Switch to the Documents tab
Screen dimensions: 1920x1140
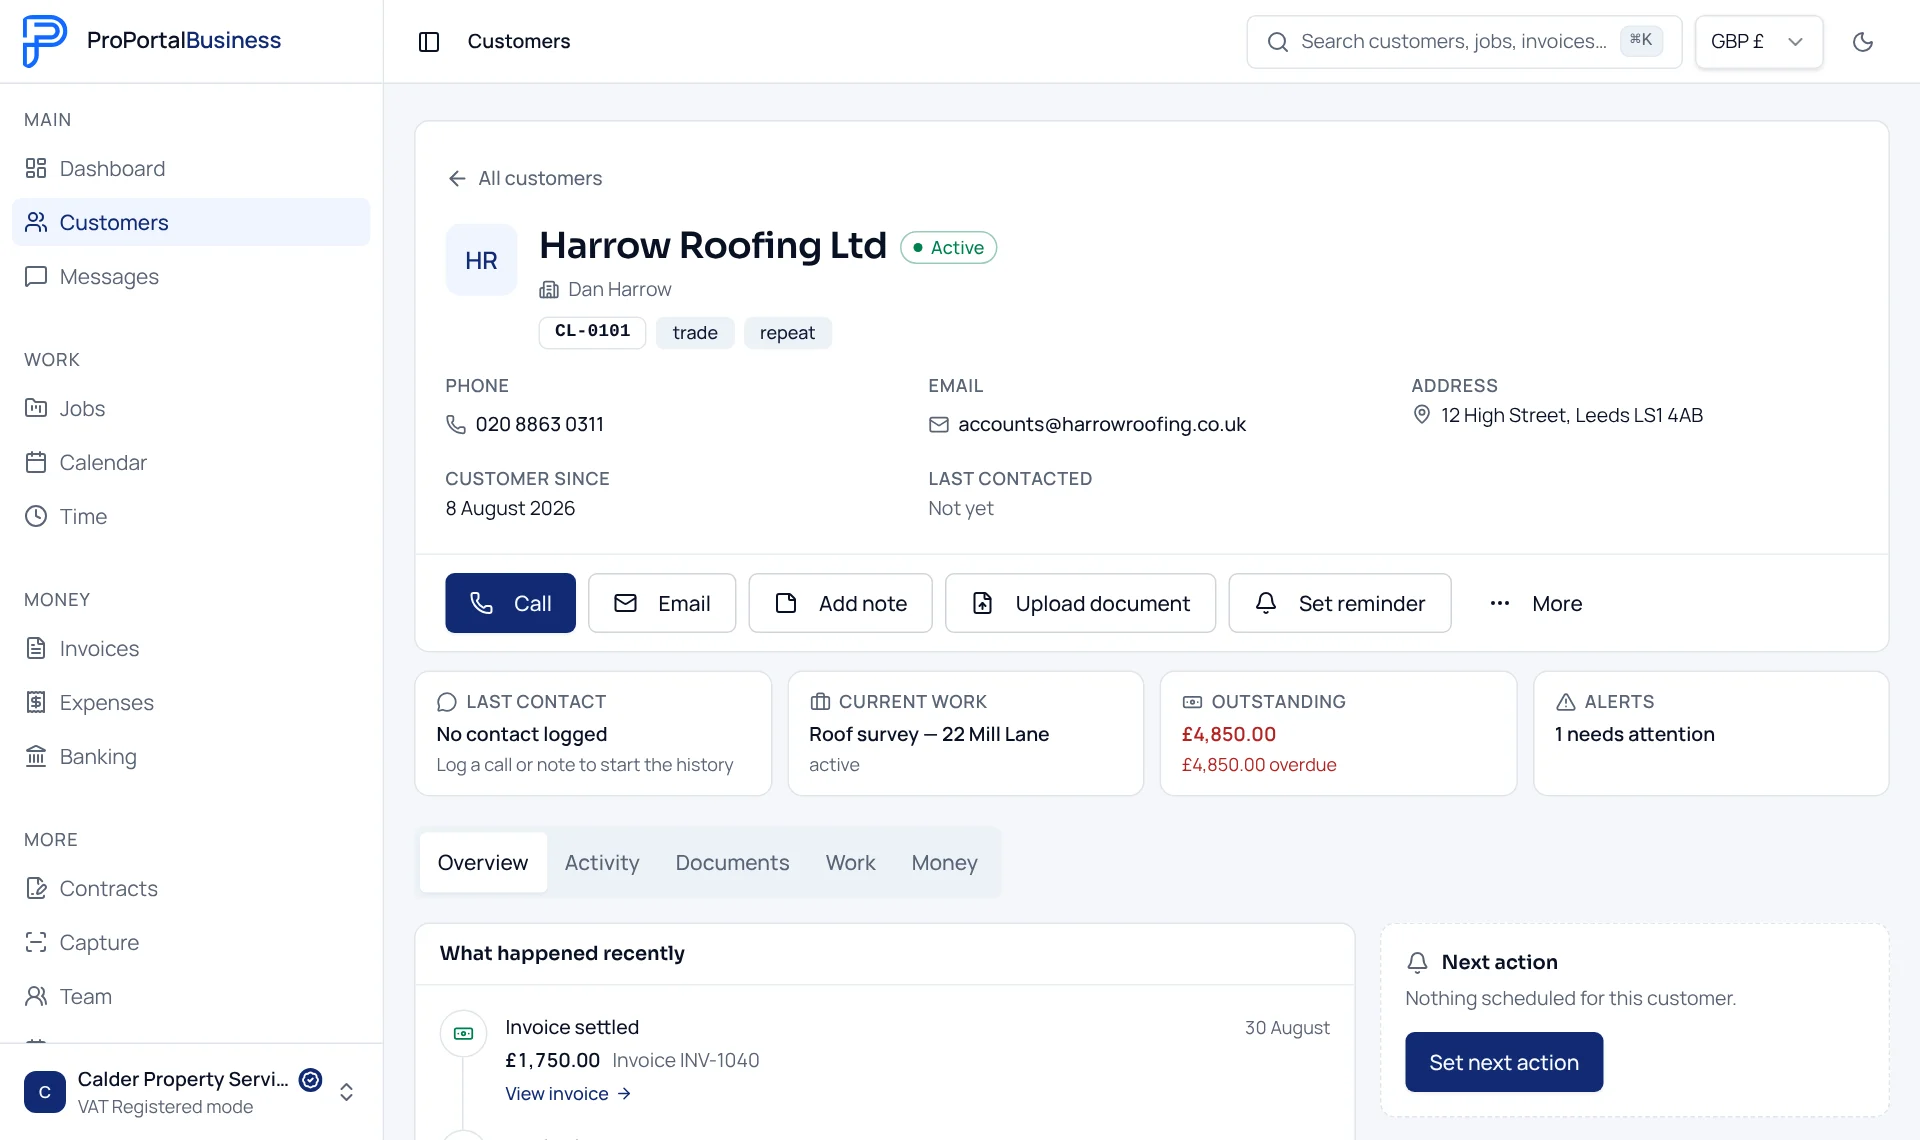pyautogui.click(x=732, y=862)
